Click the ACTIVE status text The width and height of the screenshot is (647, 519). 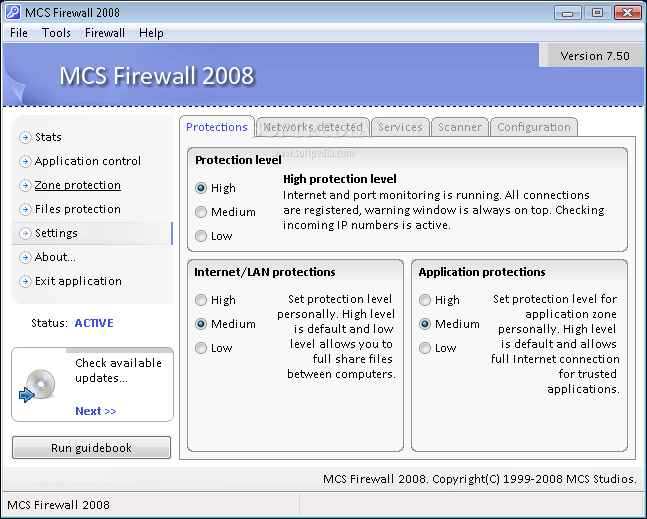click(94, 323)
